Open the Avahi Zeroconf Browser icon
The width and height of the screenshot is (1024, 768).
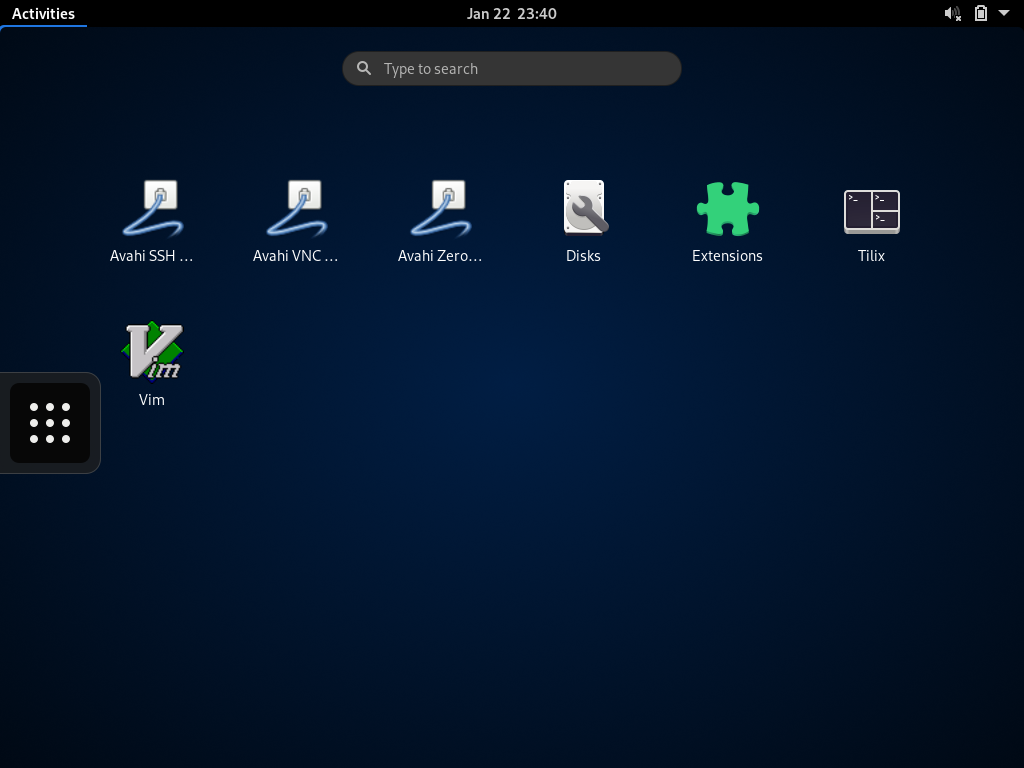(440, 208)
